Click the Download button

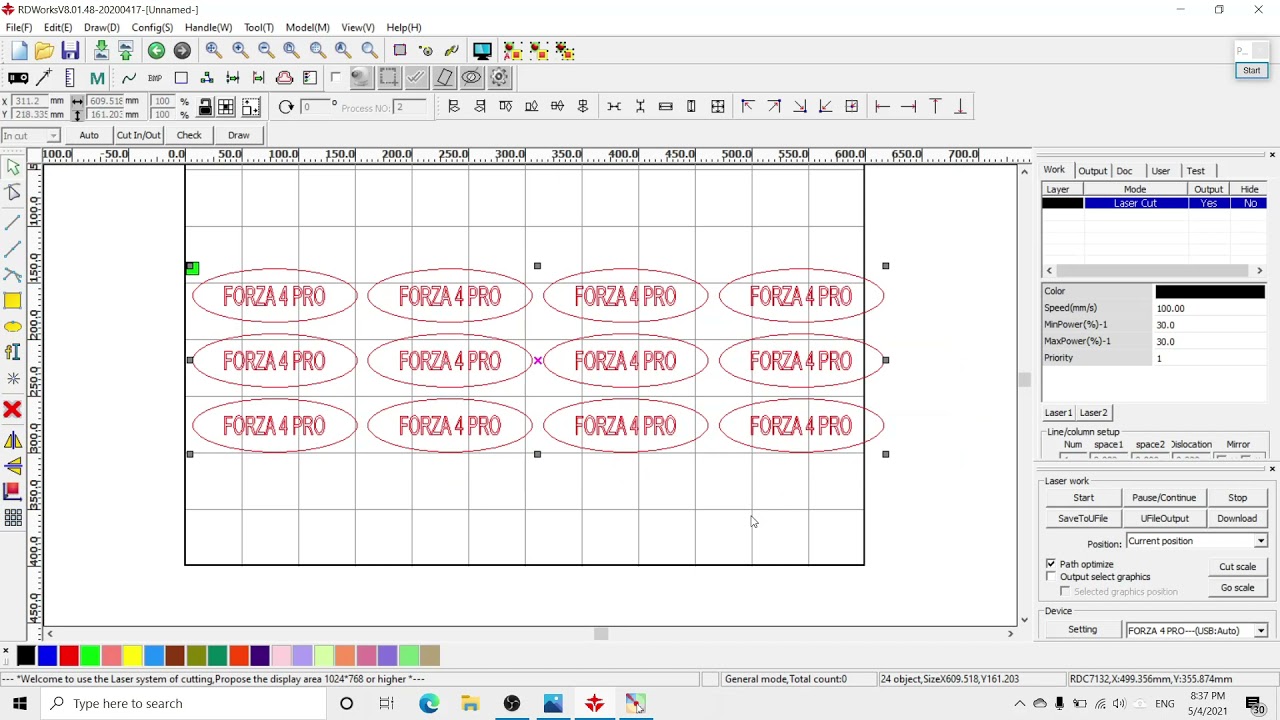(x=1237, y=518)
